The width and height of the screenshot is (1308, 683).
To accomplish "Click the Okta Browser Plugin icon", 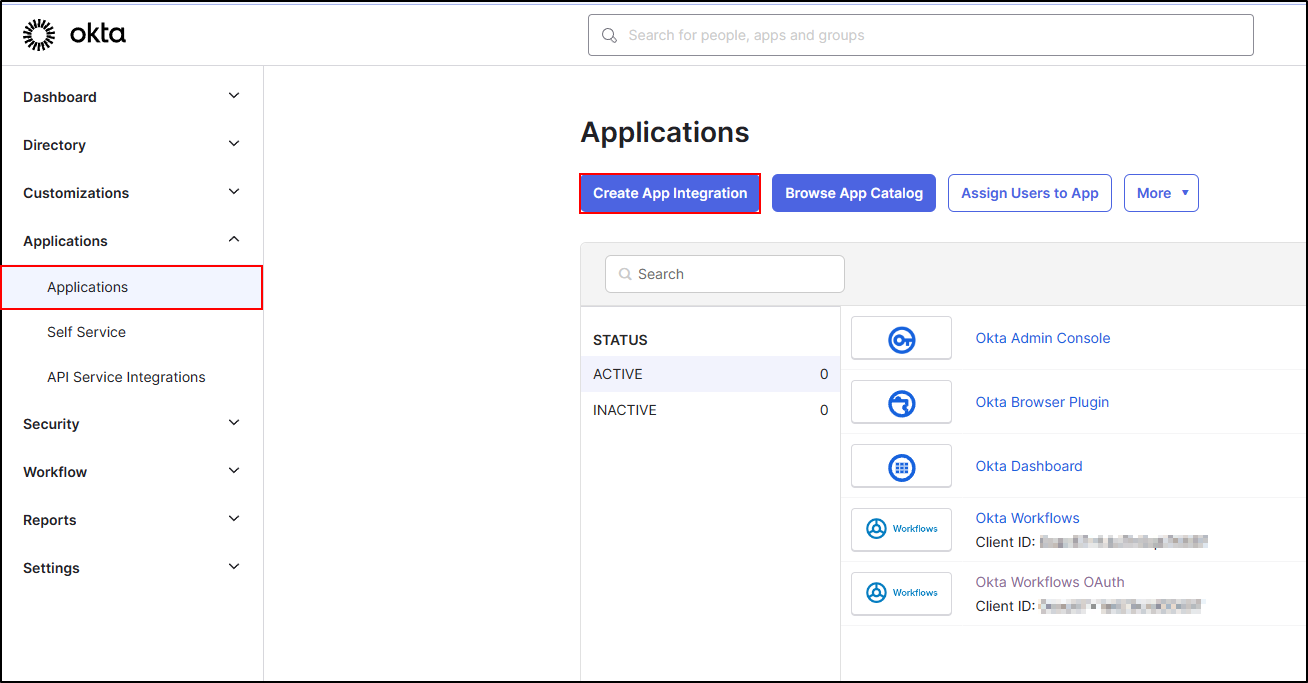I will pos(901,403).
